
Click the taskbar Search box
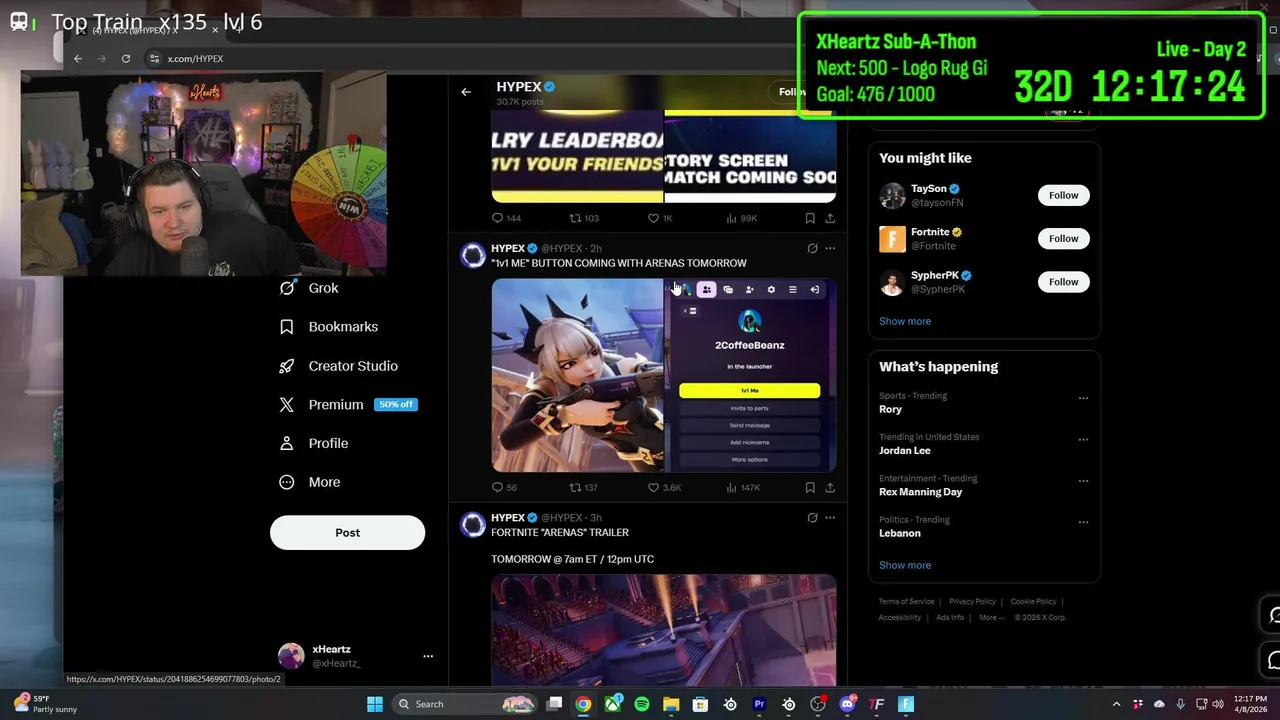click(x=464, y=704)
